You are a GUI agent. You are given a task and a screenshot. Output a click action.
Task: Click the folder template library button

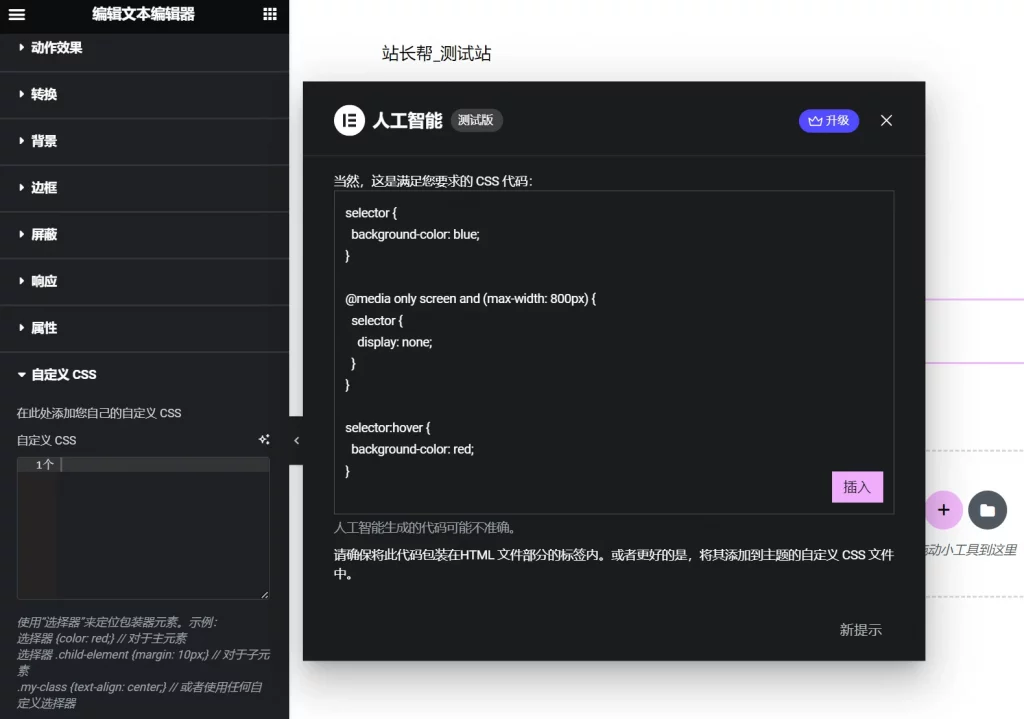coord(987,510)
